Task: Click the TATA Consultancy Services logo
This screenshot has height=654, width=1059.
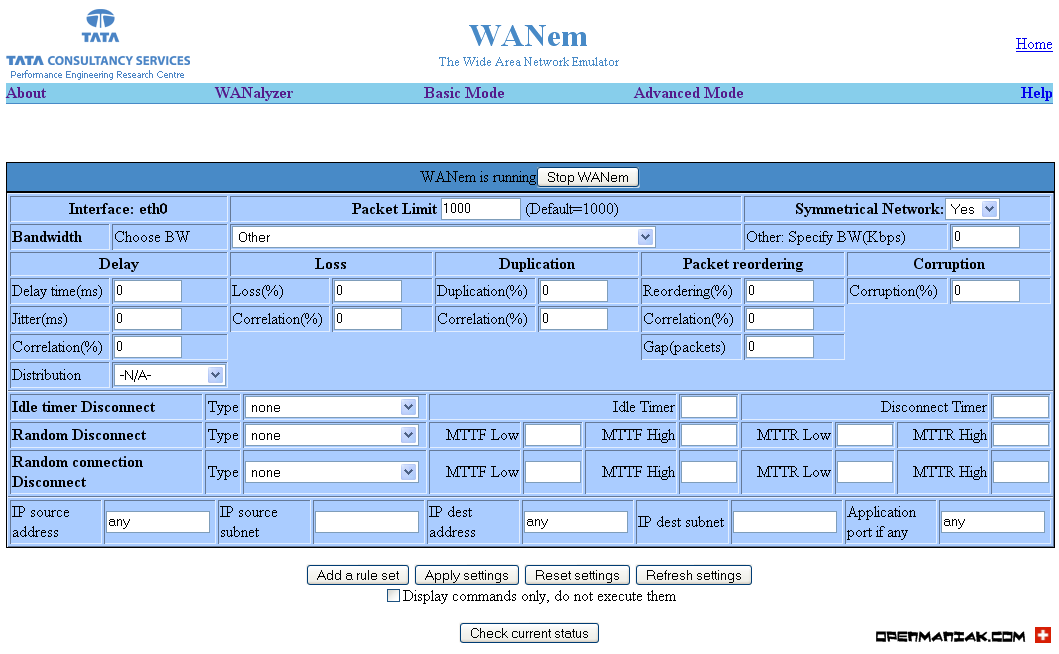Action: tap(99, 45)
